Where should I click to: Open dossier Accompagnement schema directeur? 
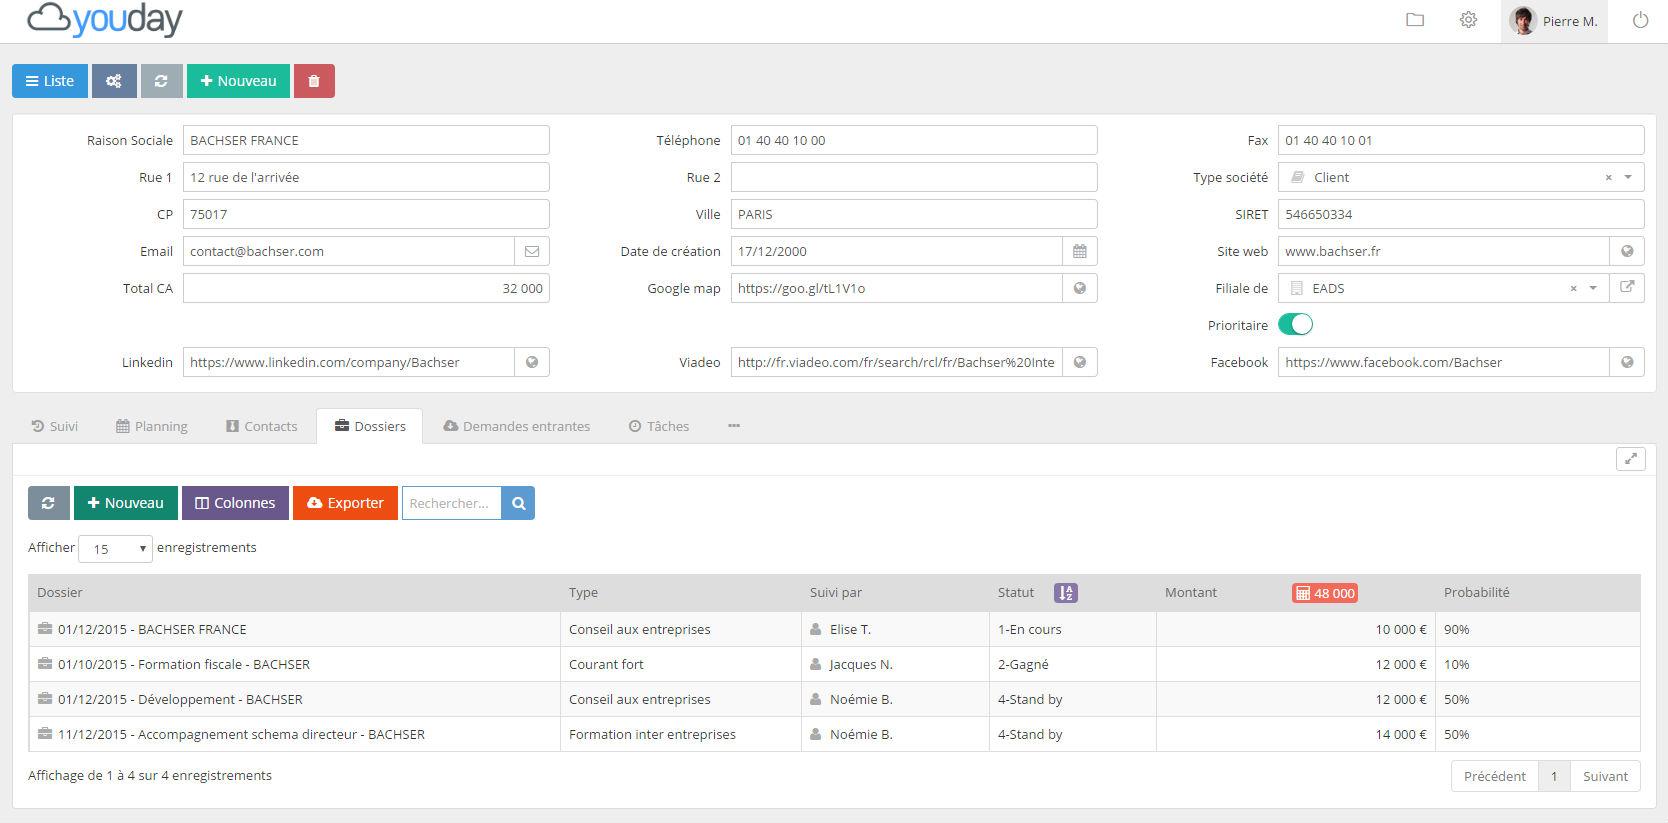(x=241, y=734)
